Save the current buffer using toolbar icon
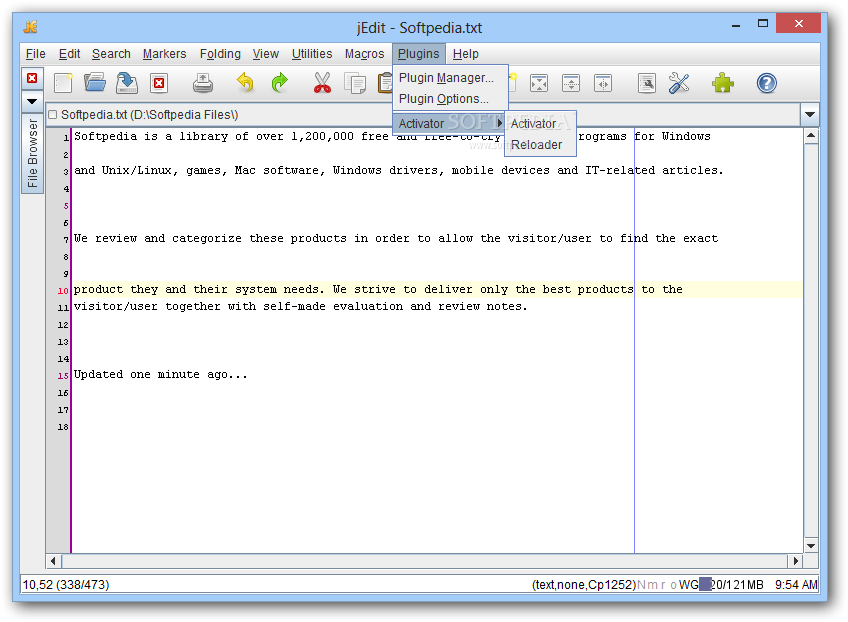The image size is (848, 622). tap(127, 83)
